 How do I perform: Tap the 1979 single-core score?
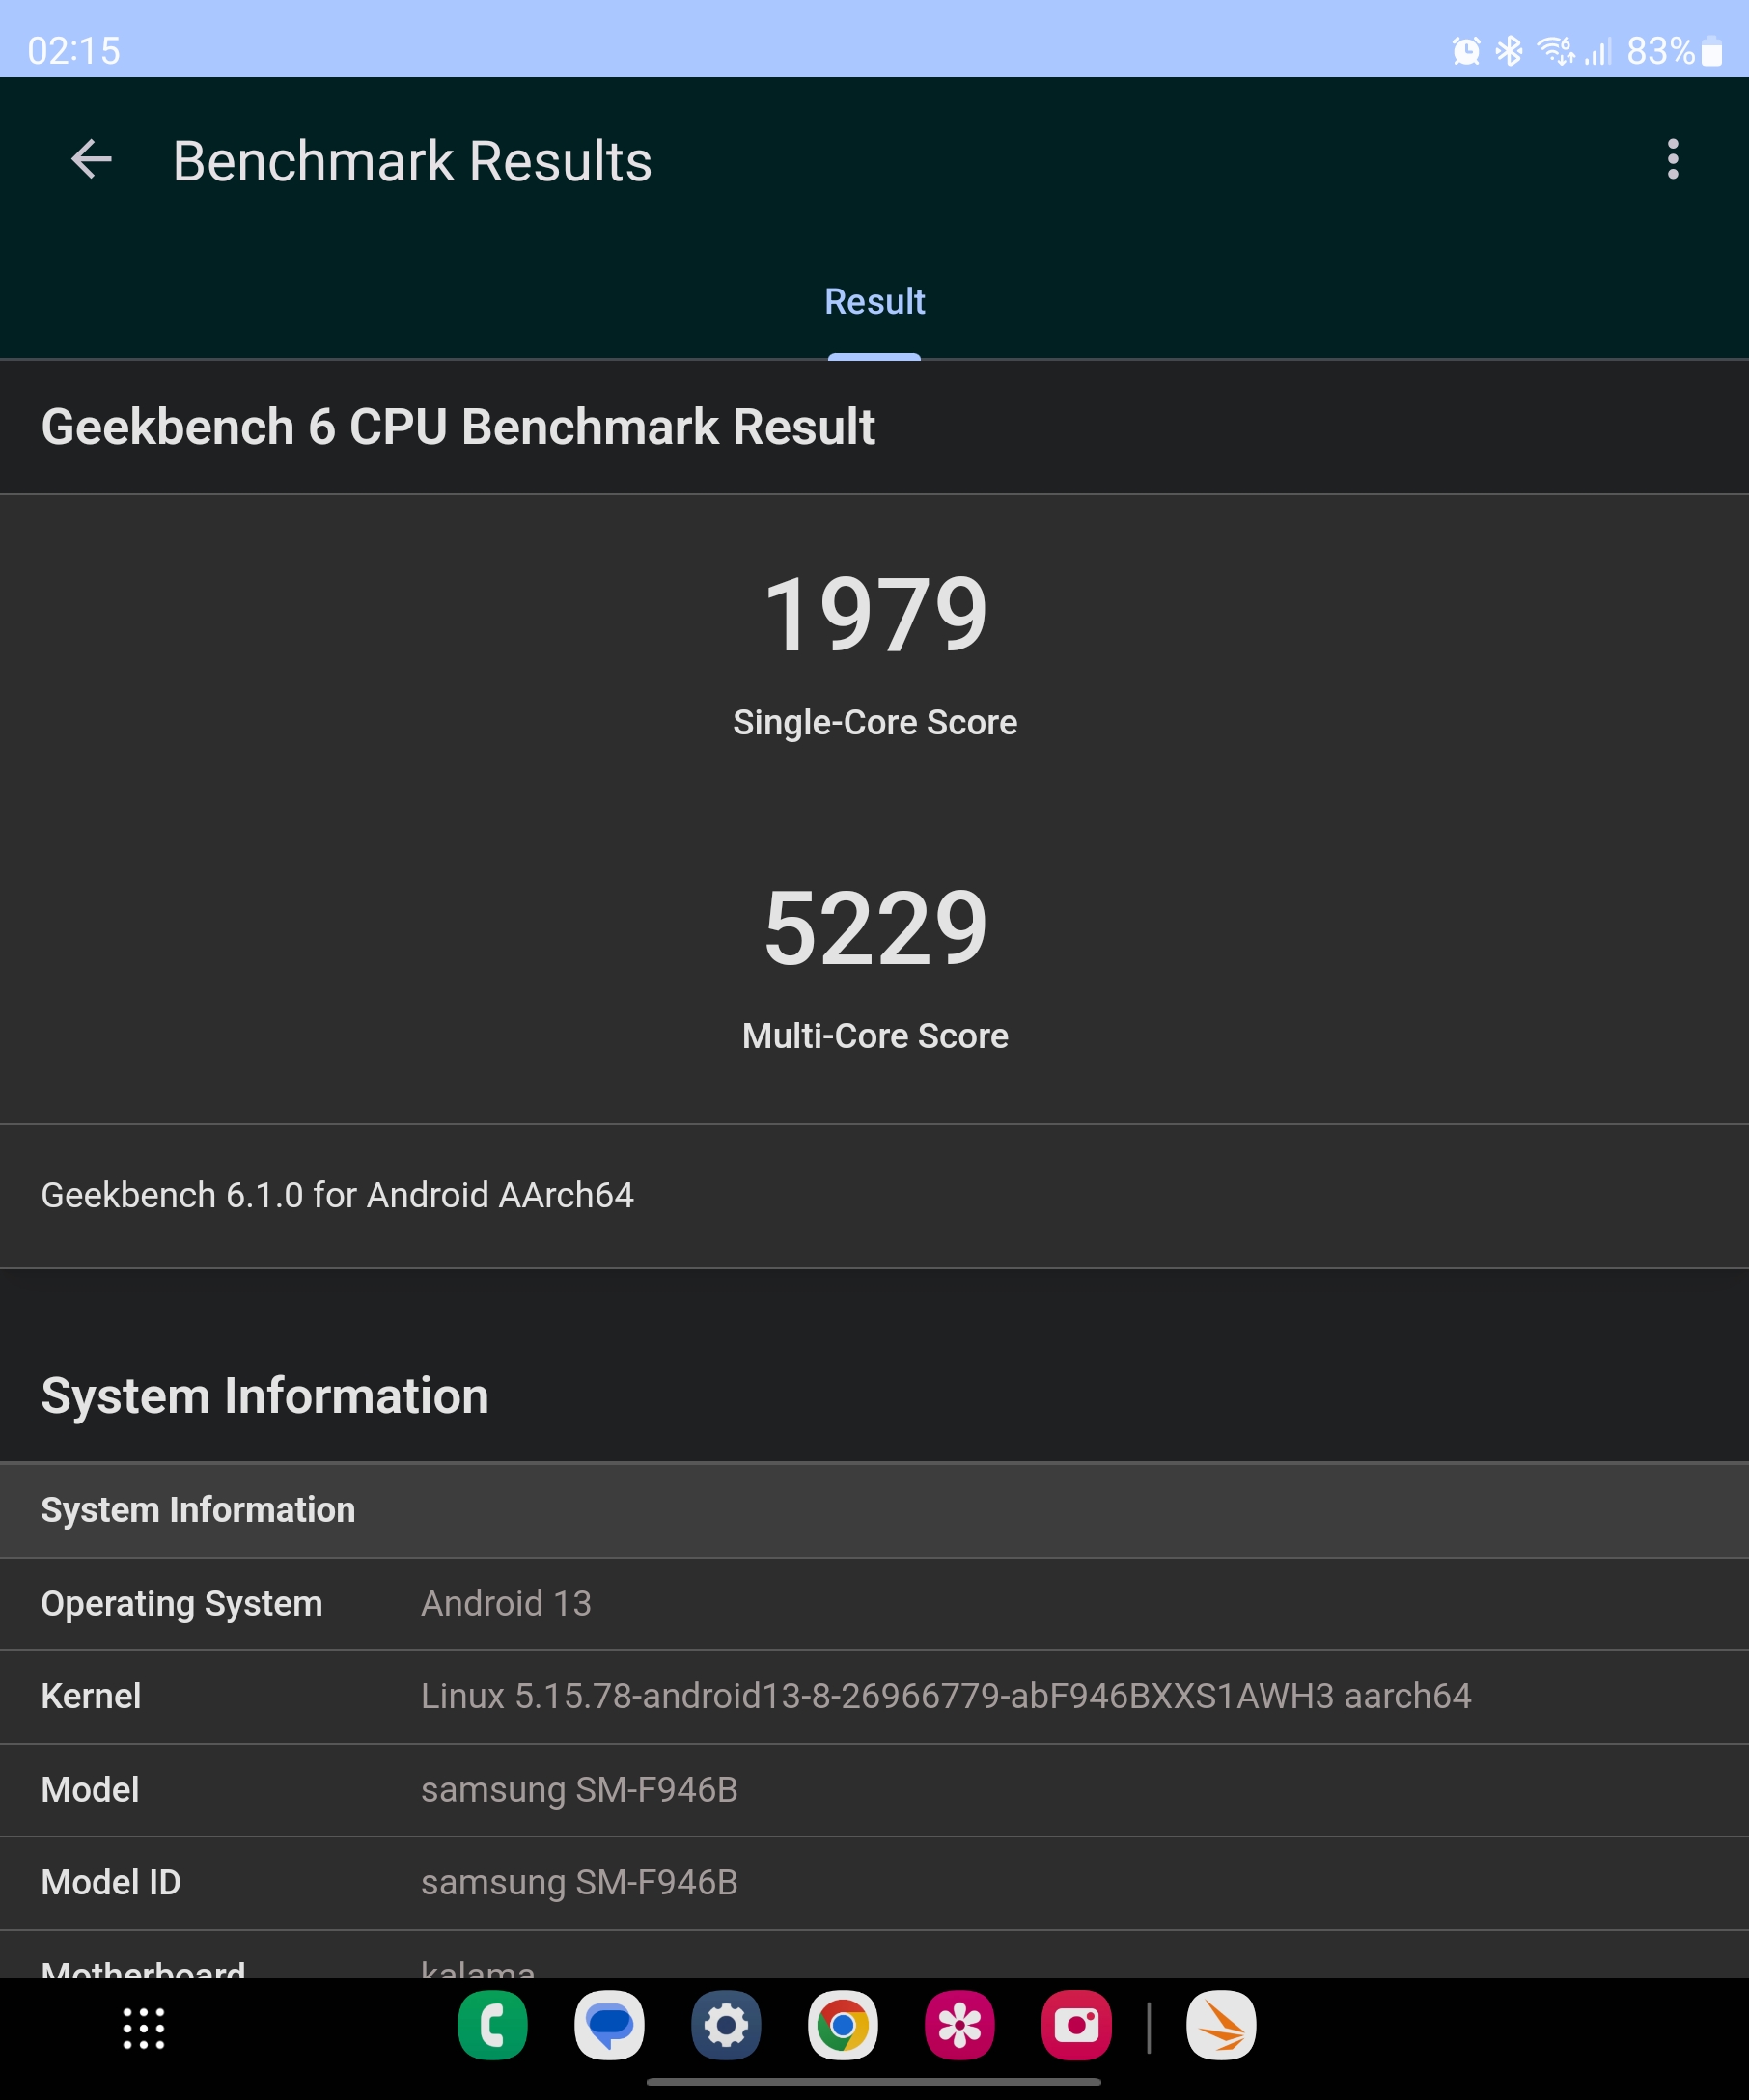coord(875,615)
